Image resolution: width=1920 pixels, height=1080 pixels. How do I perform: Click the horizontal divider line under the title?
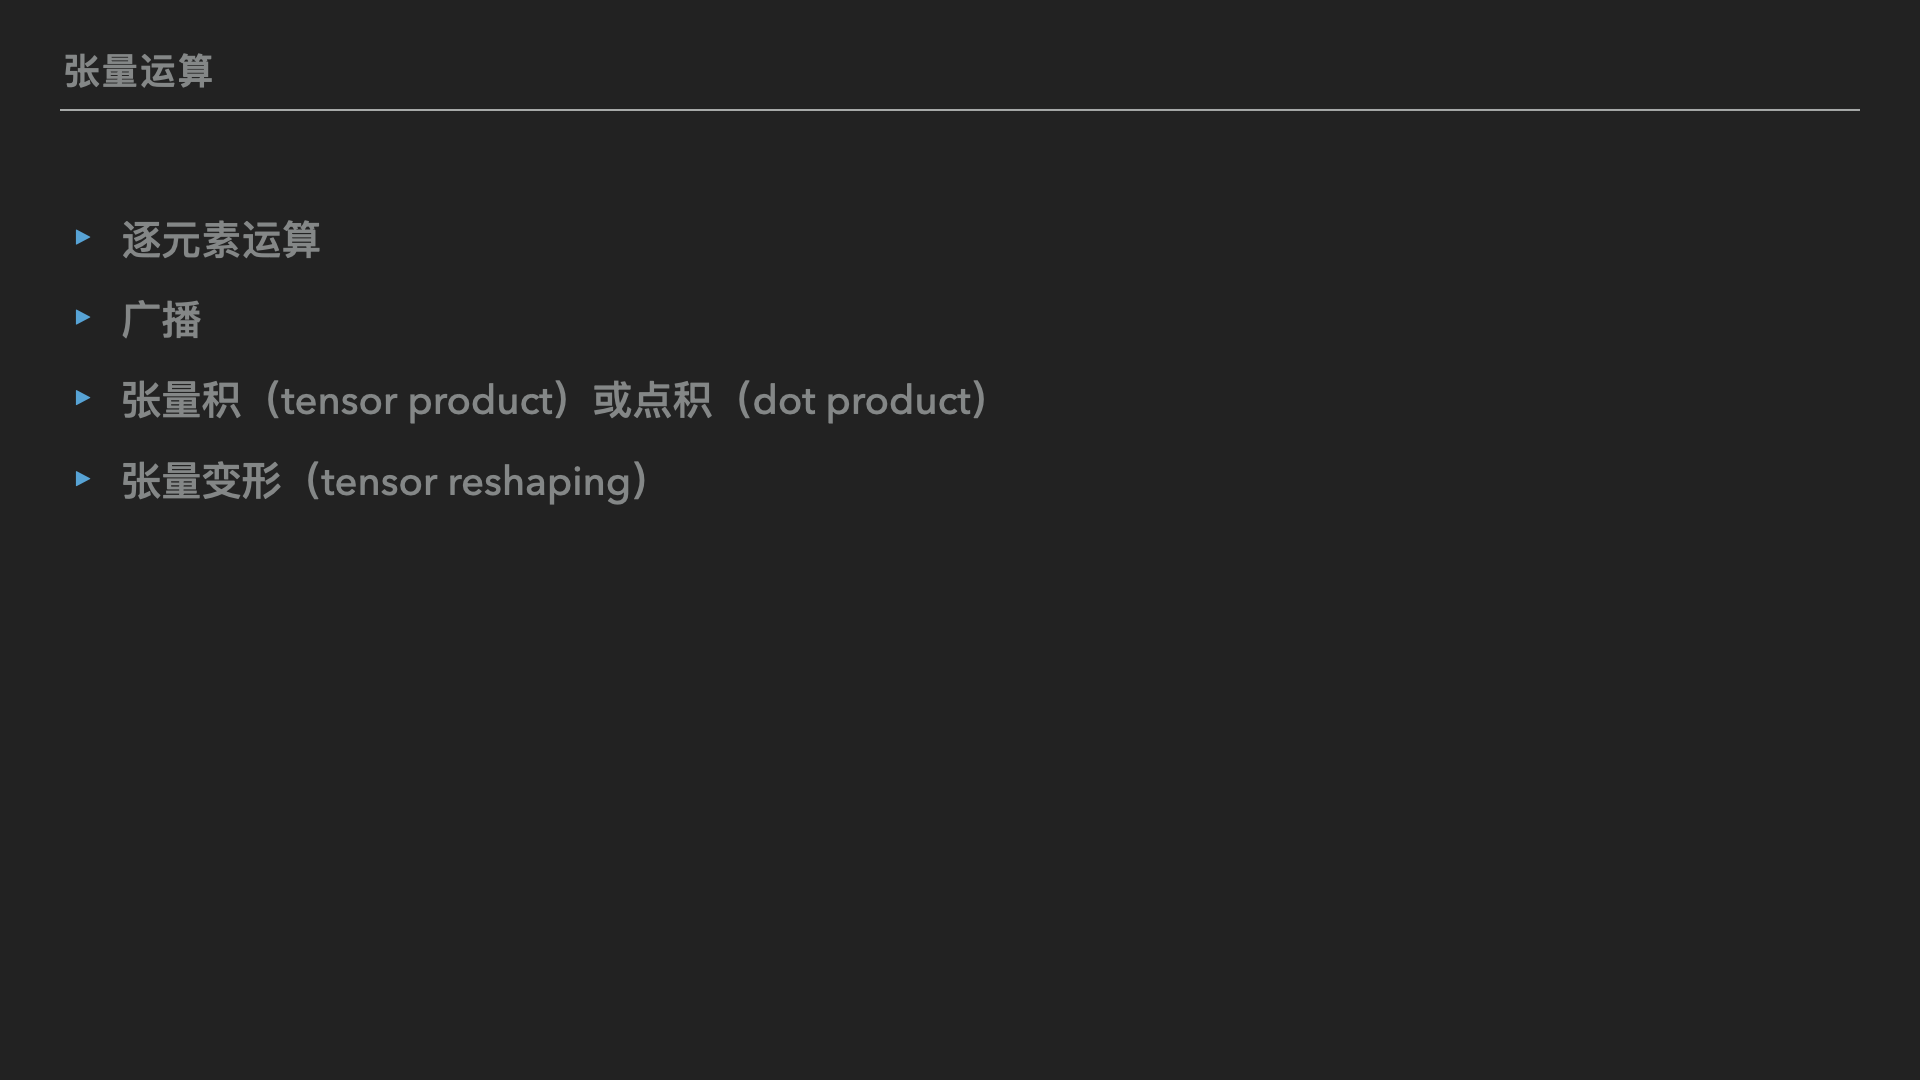tap(960, 110)
